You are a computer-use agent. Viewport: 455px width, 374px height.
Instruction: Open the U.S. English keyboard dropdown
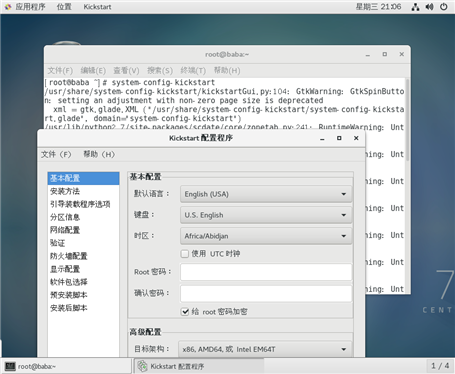click(x=266, y=215)
